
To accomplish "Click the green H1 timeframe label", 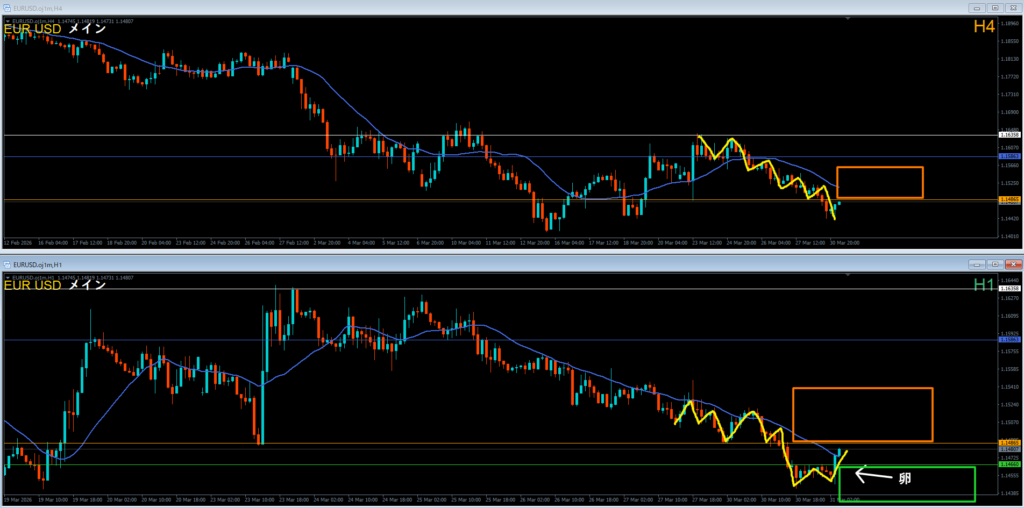I will 984,285.
